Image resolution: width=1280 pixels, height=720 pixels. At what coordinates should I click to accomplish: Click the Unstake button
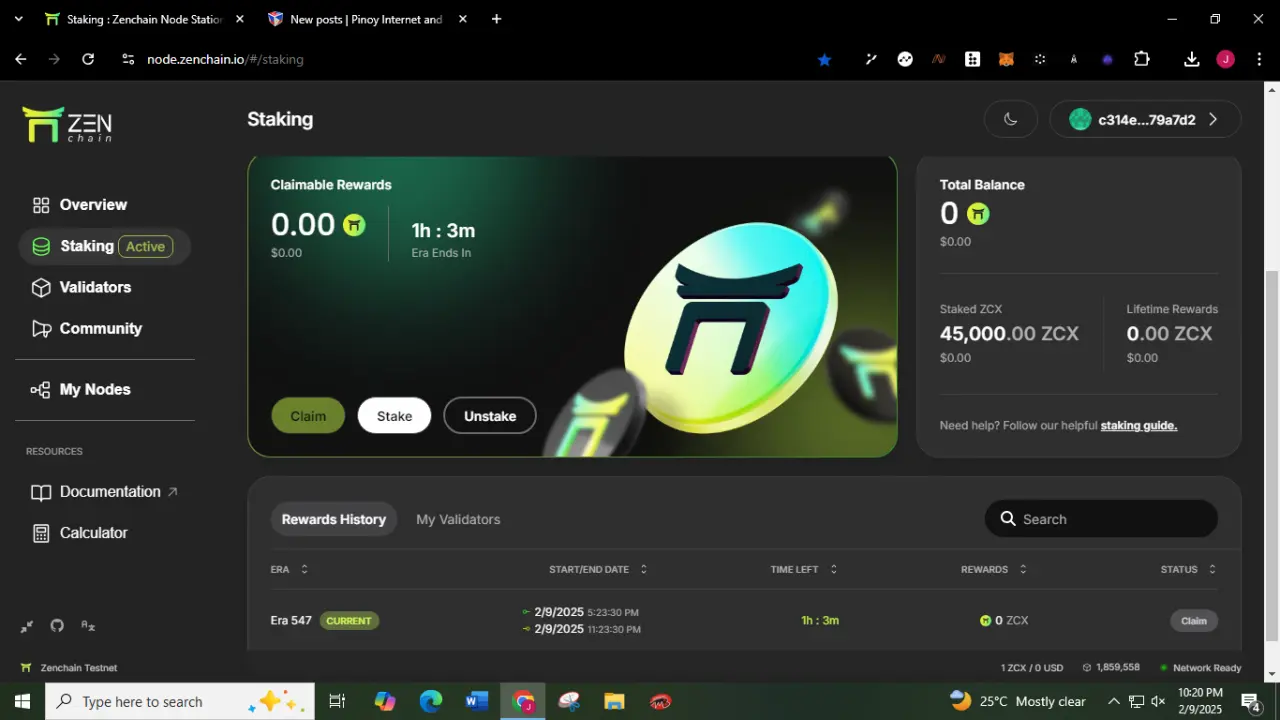490,416
